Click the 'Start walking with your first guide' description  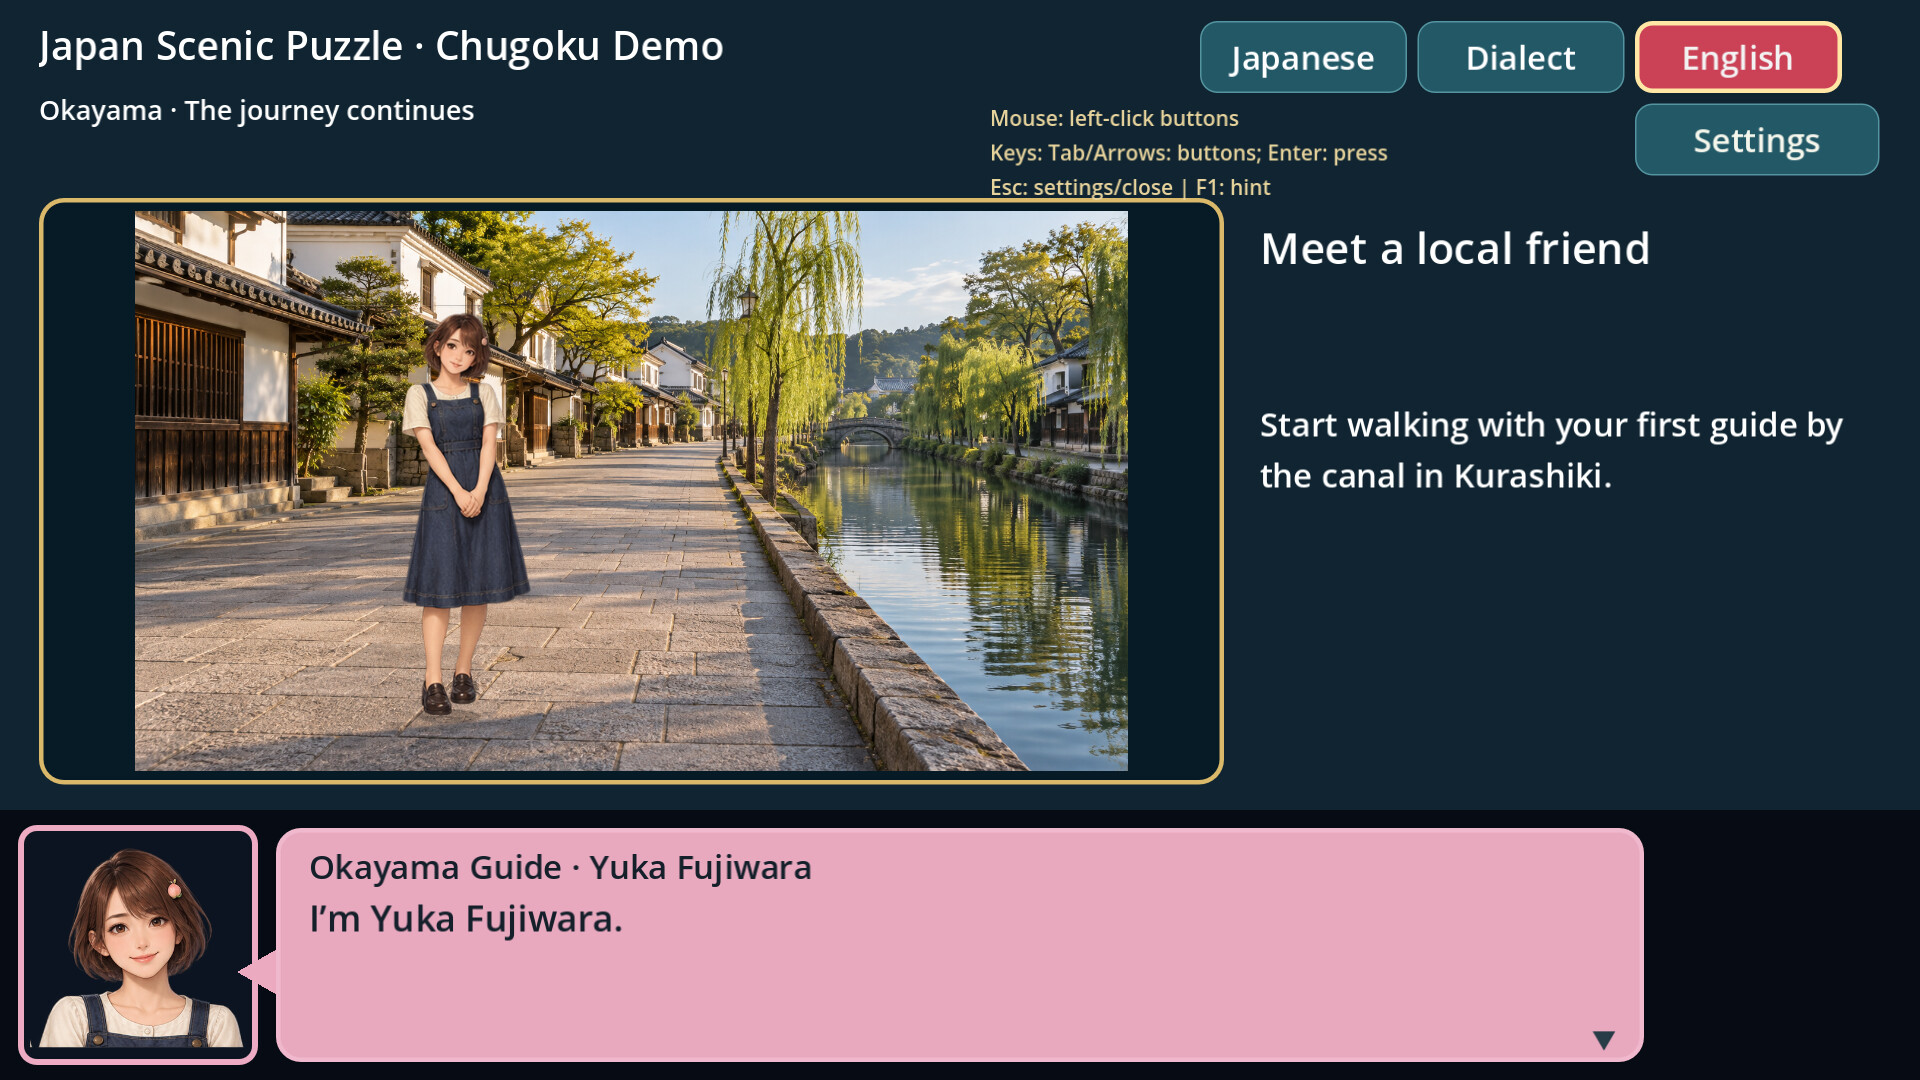point(1551,450)
